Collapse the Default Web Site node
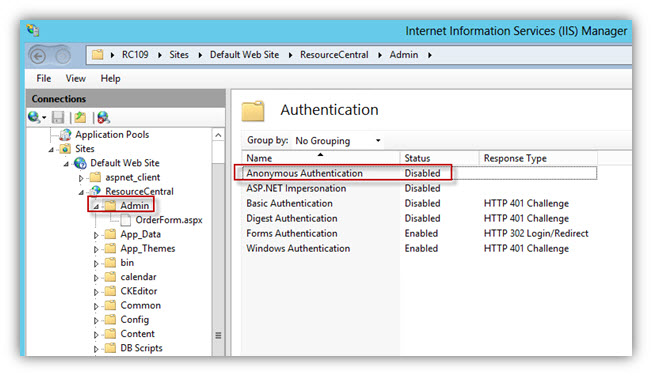Screen dimensions: 652x376 coord(66,164)
